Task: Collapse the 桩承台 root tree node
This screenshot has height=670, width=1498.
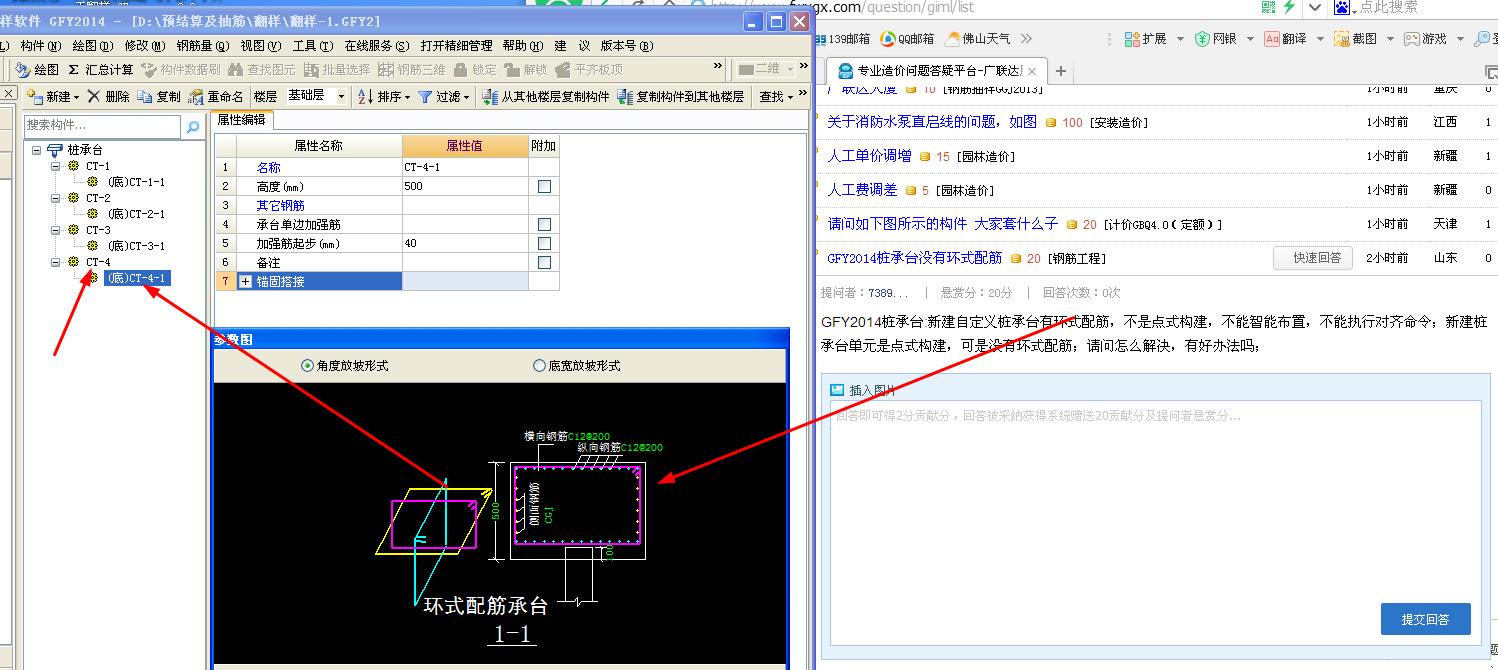Action: (37, 150)
